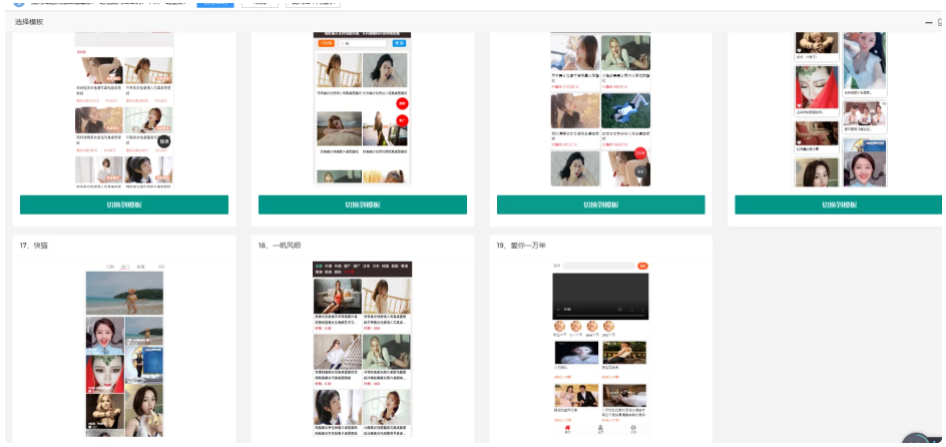Click the '17、快猫' template title
Image resolution: width=946 pixels, height=447 pixels.
pos(33,245)
